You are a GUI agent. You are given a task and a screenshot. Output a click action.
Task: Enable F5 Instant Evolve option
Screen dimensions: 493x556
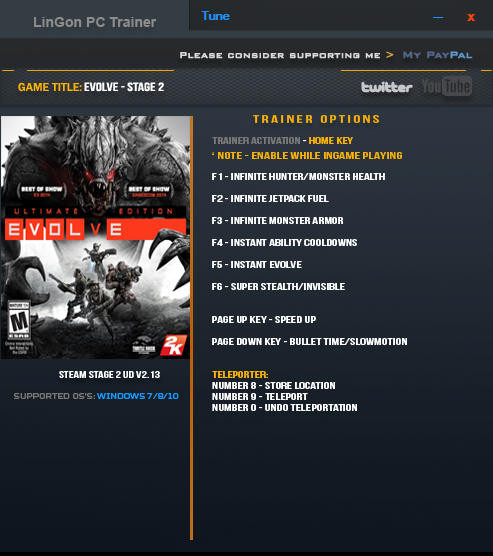tap(256, 265)
